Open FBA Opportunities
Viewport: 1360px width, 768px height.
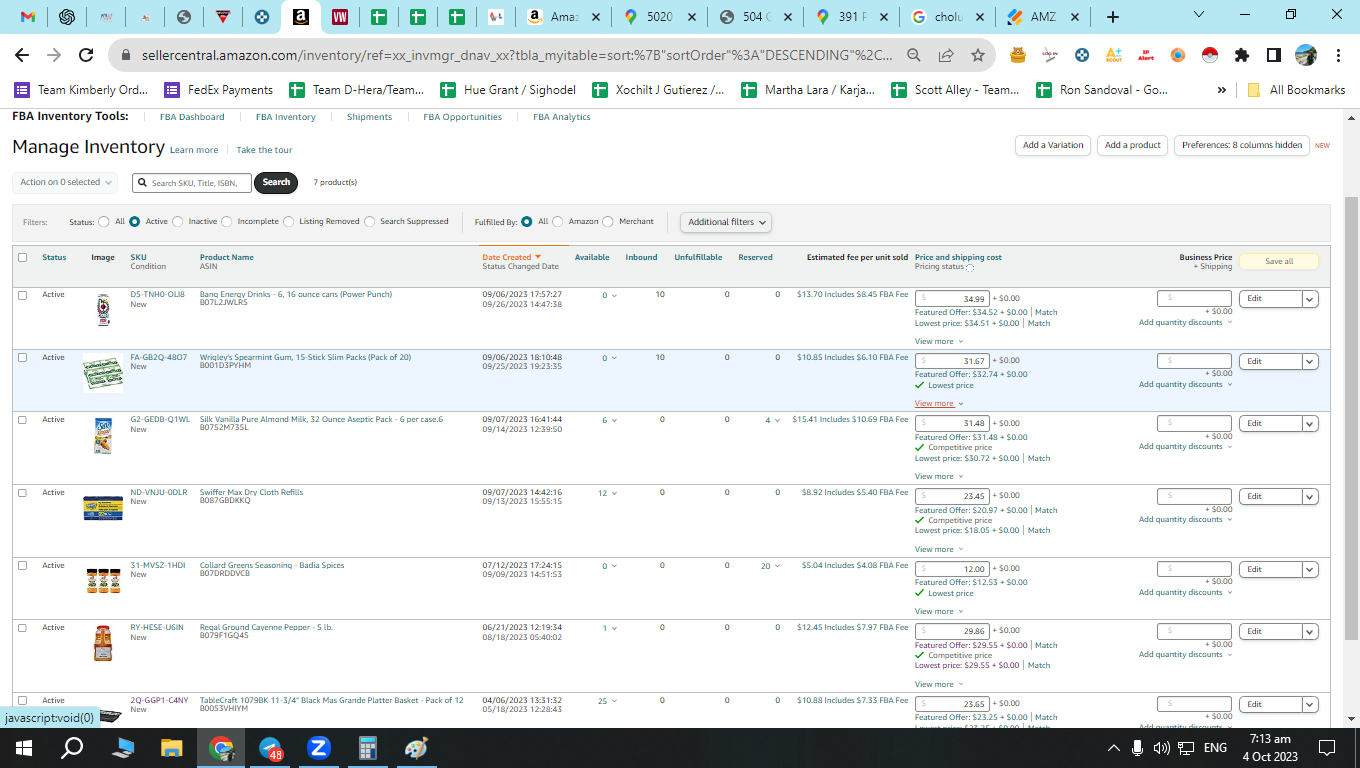[x=463, y=117]
